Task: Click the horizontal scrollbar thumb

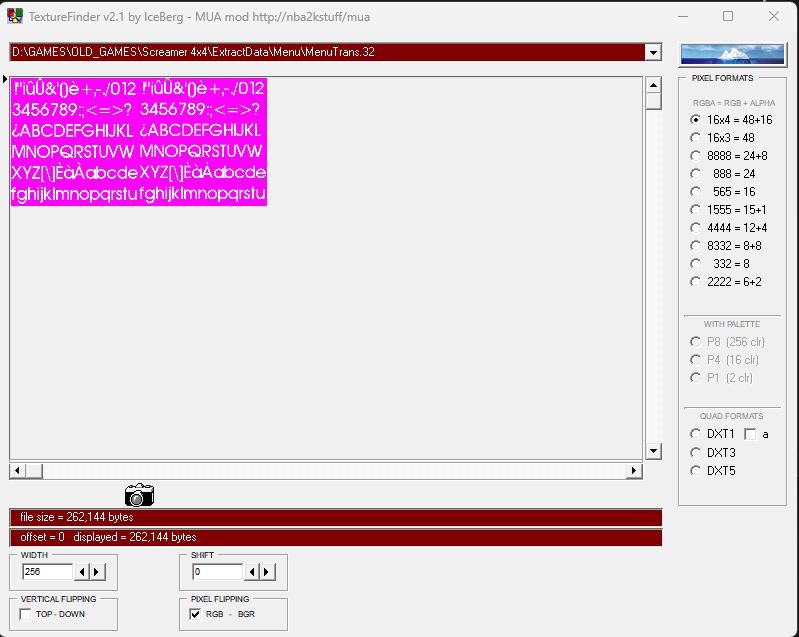Action: pos(34,471)
